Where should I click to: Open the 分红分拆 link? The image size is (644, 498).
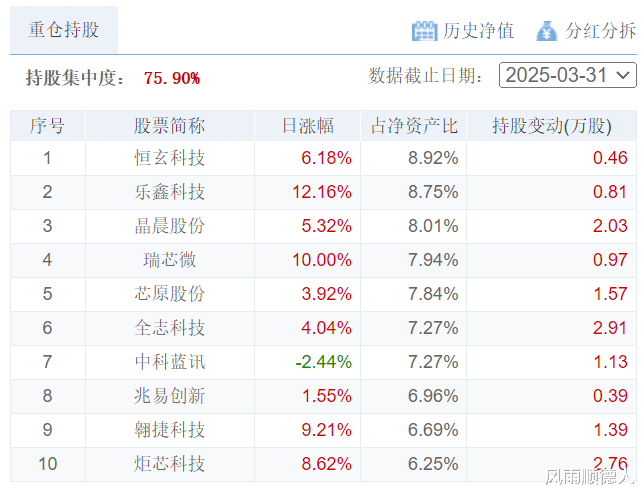(600, 31)
